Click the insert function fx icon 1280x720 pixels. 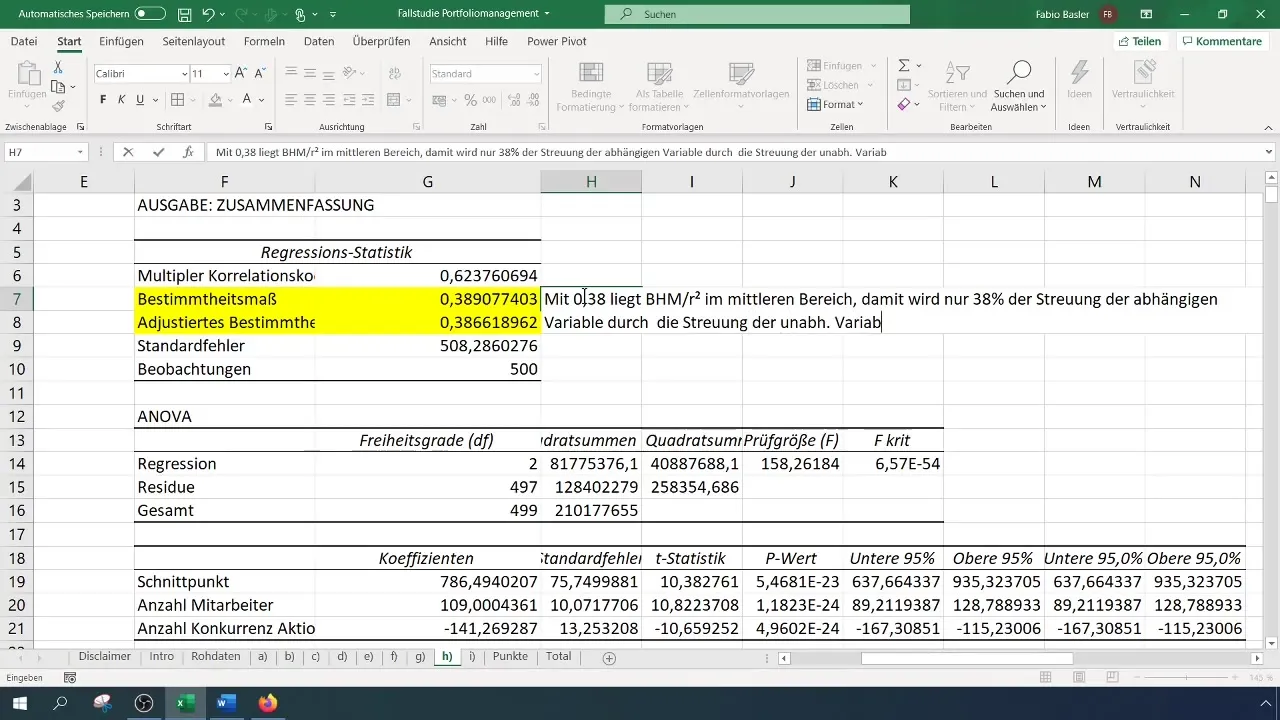(x=188, y=152)
